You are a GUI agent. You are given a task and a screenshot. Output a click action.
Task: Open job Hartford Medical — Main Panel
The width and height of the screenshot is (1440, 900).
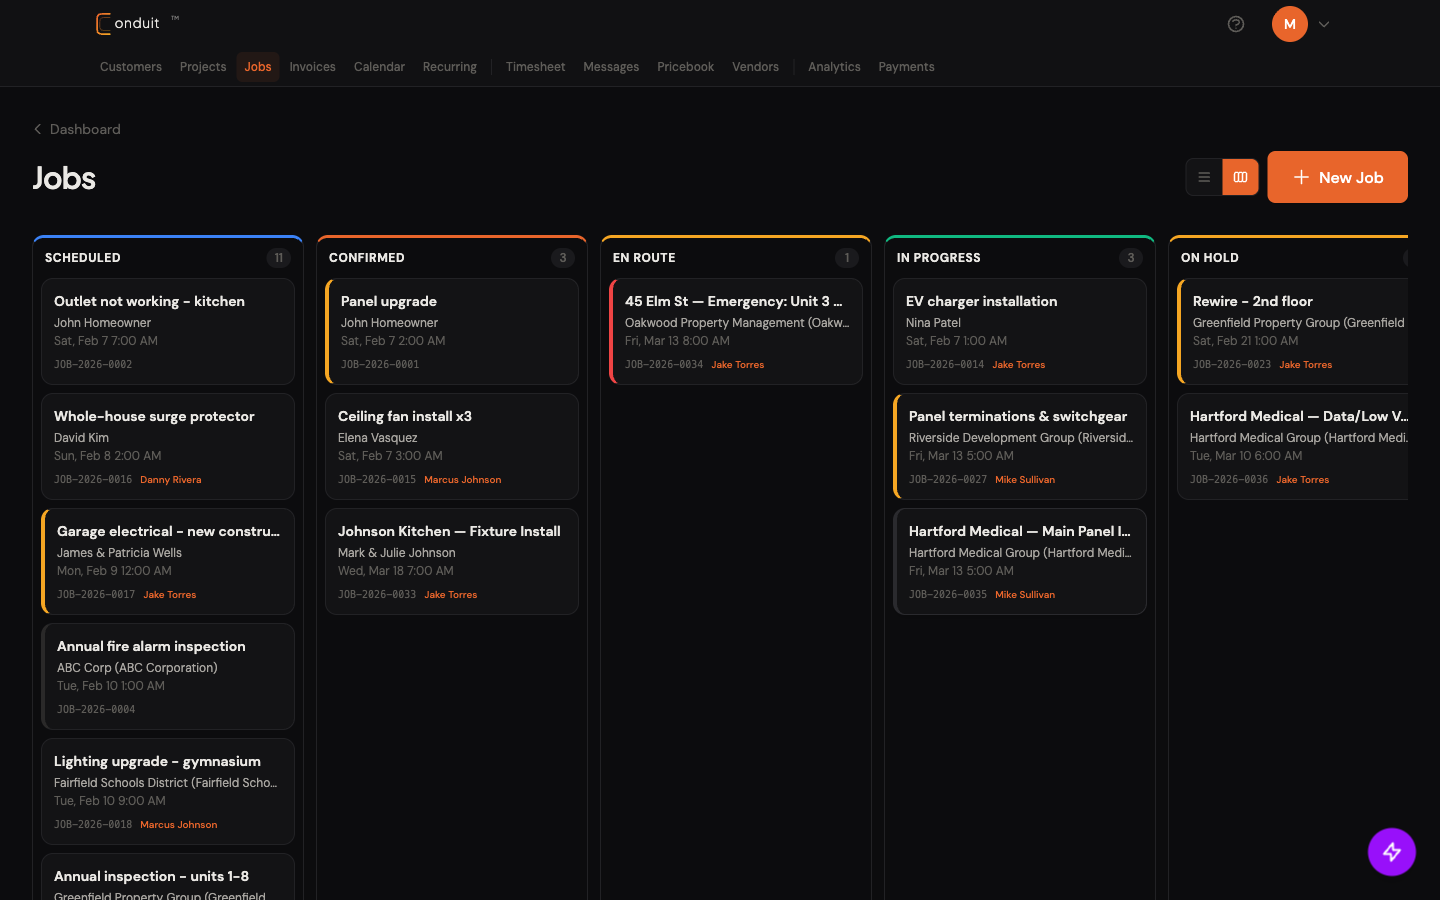coord(1020,561)
